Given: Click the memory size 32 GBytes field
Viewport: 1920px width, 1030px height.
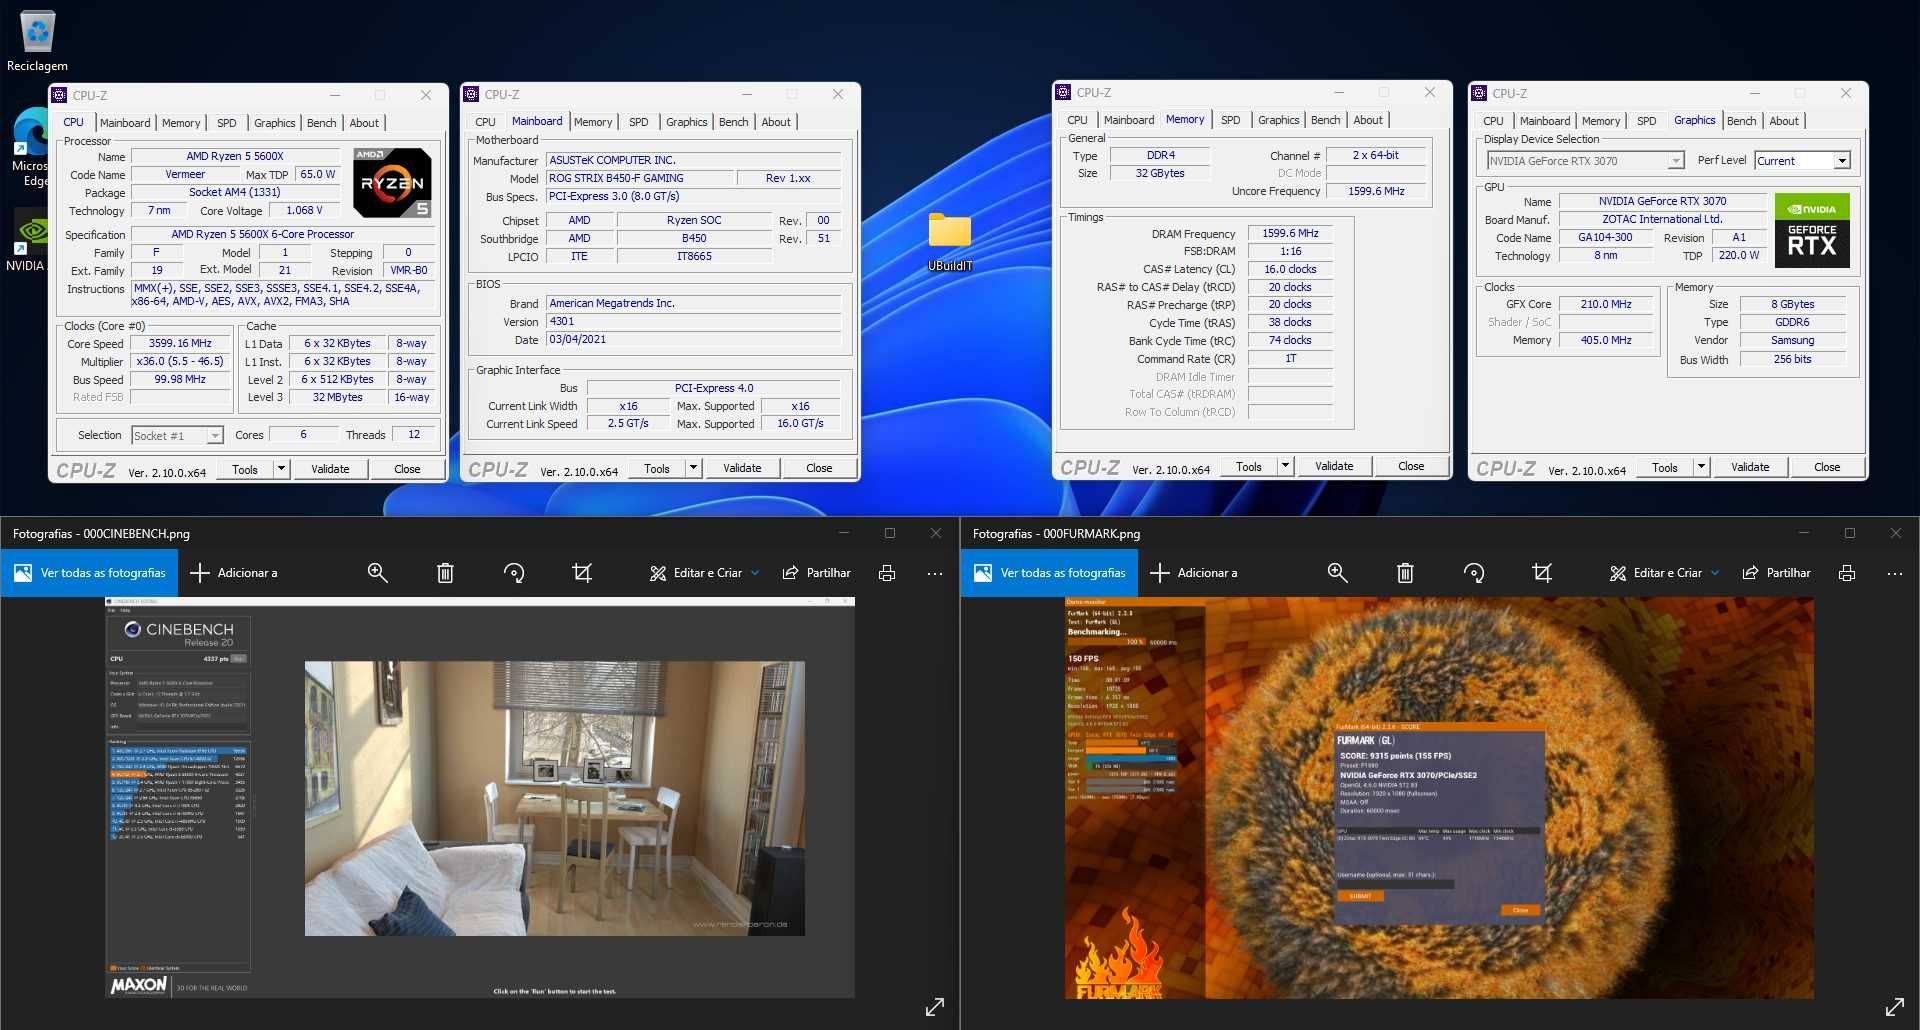Looking at the screenshot, I should tap(1160, 173).
